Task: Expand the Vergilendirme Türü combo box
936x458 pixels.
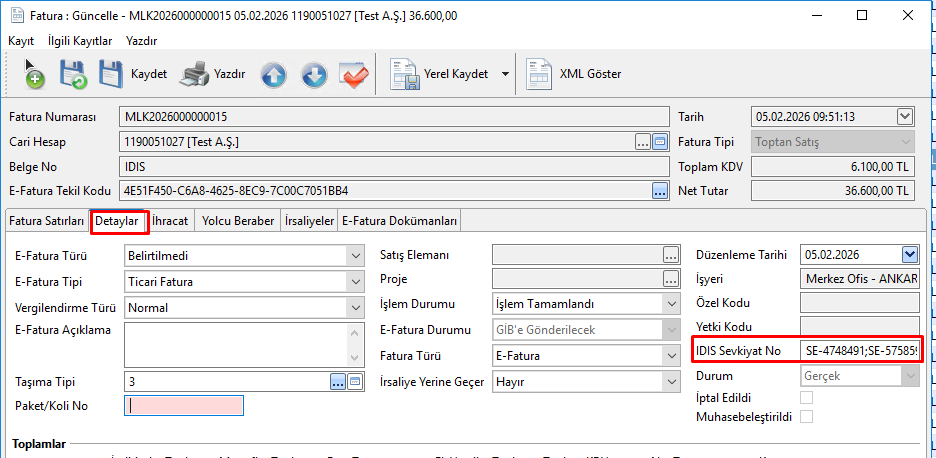Action: pyautogui.click(x=355, y=308)
